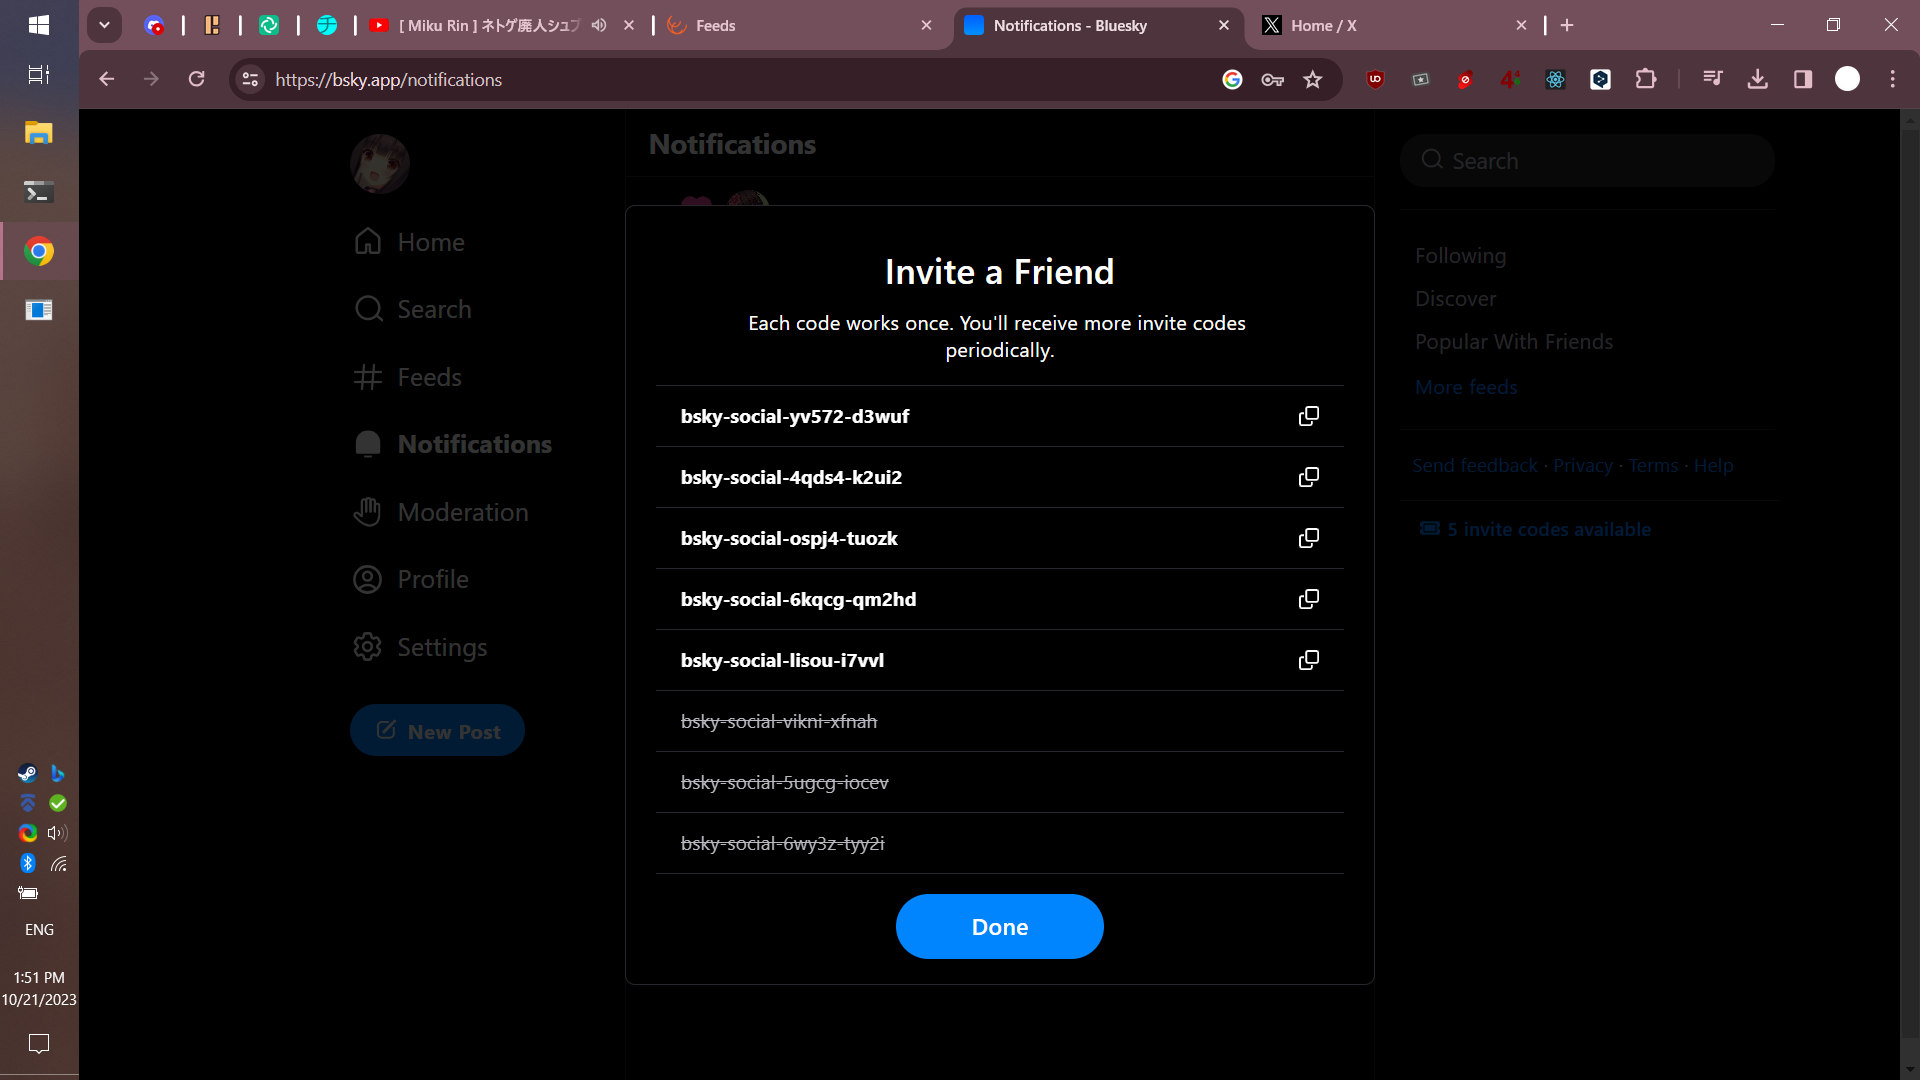Copy invite code bsky-social-lisou-i7vvl

tap(1308, 660)
